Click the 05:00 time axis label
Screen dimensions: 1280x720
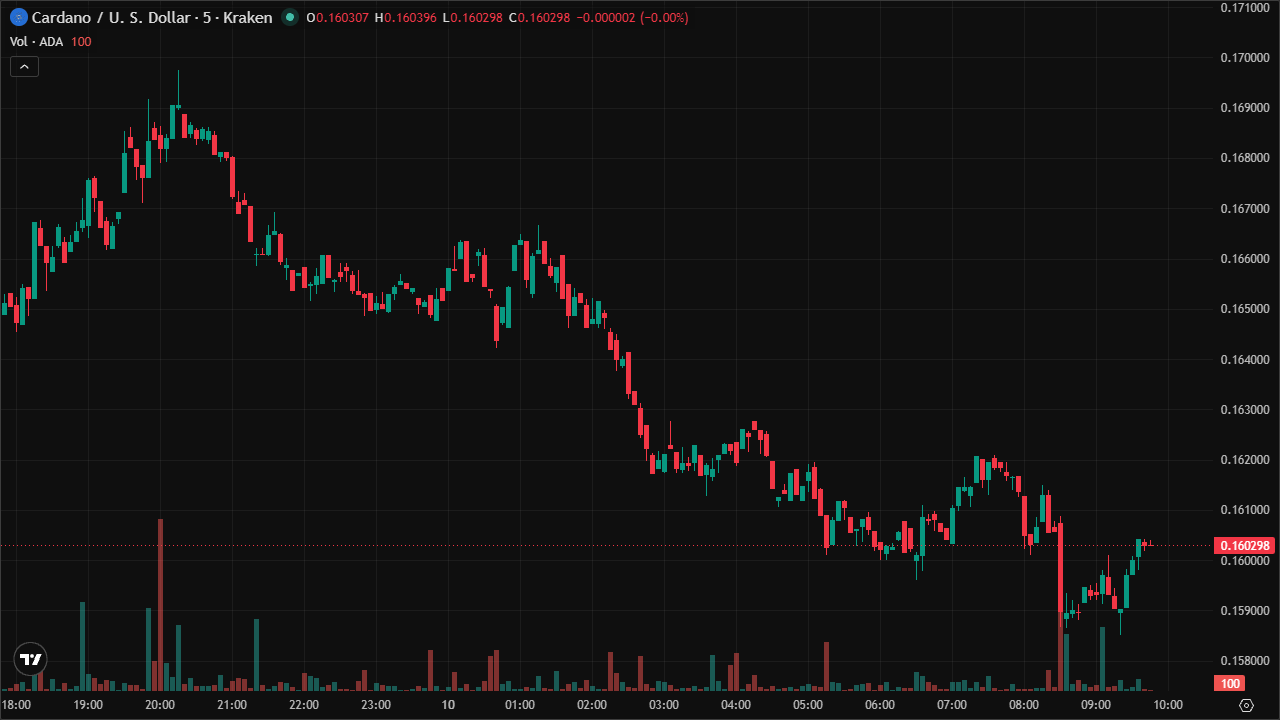[808, 705]
